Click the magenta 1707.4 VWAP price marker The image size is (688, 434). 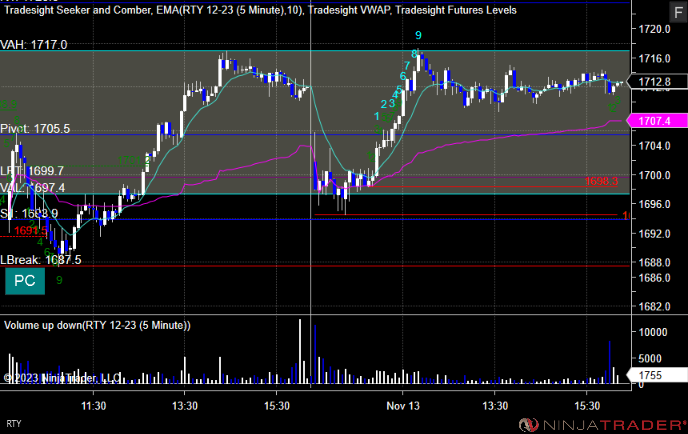pos(657,121)
